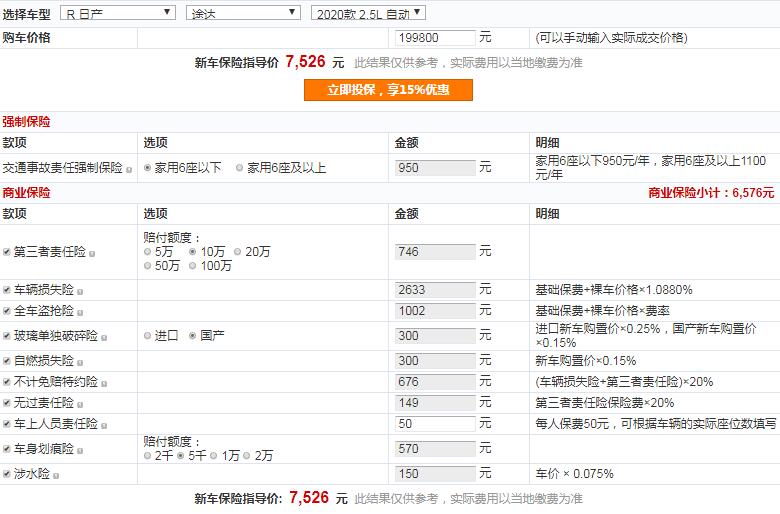Click the 强制保险 section heading
This screenshot has width=780, height=514.
(26, 122)
